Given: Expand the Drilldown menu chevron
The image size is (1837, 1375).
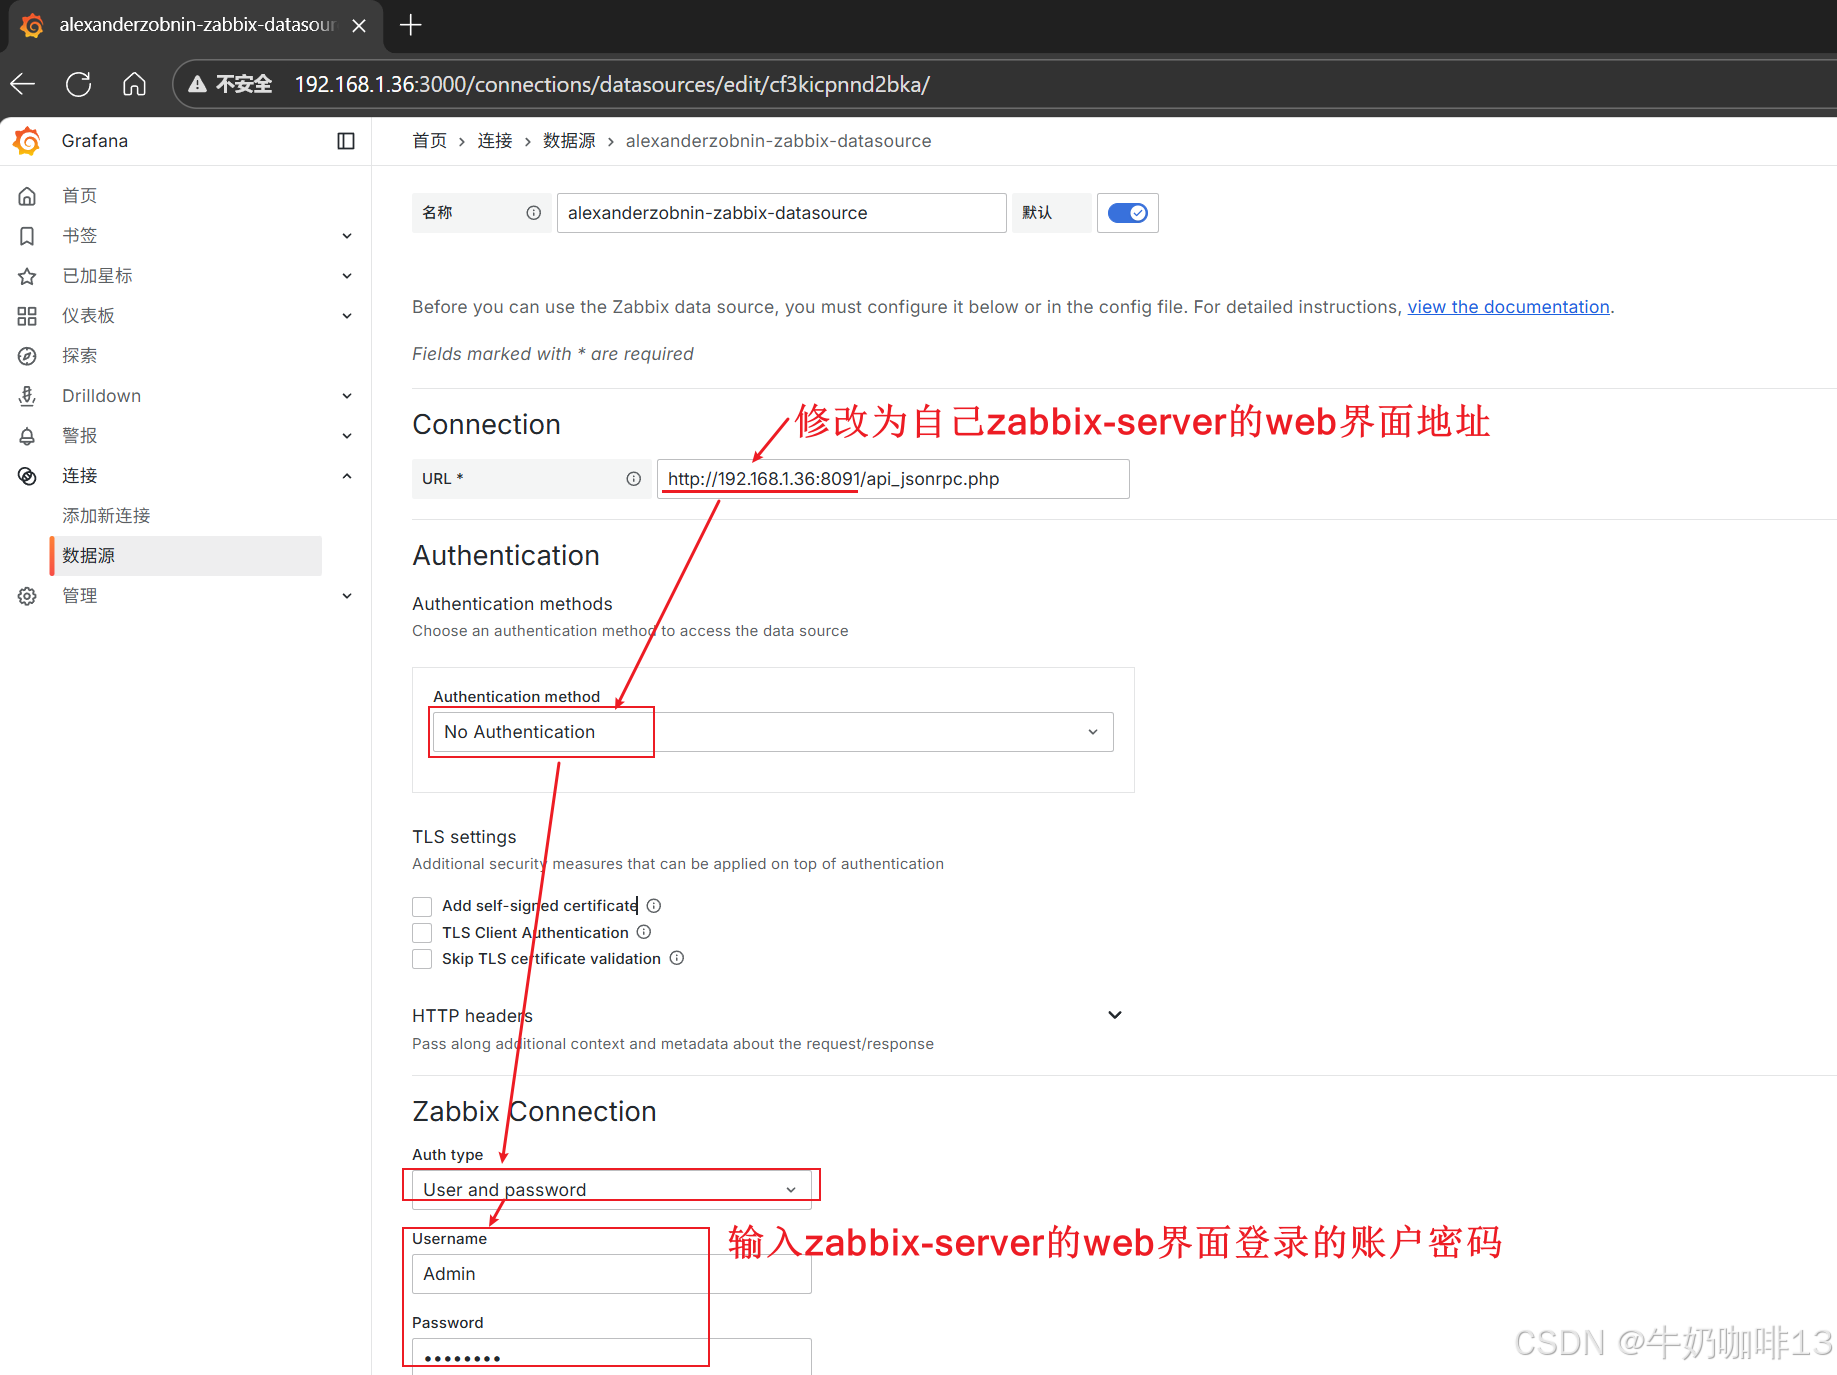Looking at the screenshot, I should coord(347,396).
